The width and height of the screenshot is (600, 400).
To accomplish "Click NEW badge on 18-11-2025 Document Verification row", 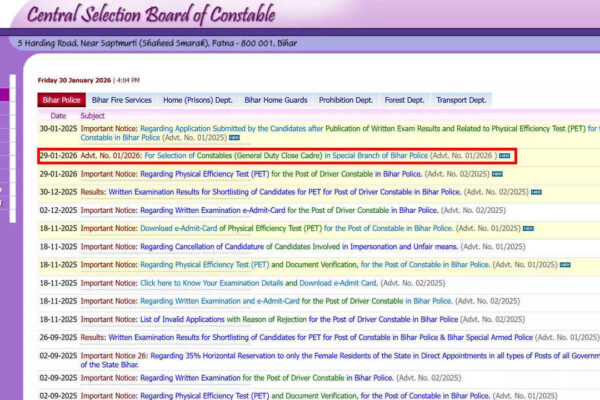I will (x=565, y=264).
